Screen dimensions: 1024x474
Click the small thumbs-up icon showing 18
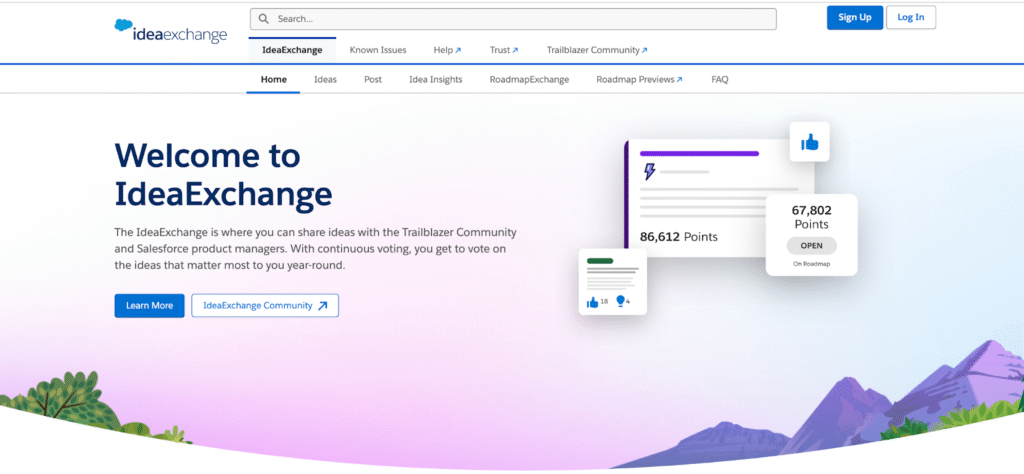(x=593, y=301)
